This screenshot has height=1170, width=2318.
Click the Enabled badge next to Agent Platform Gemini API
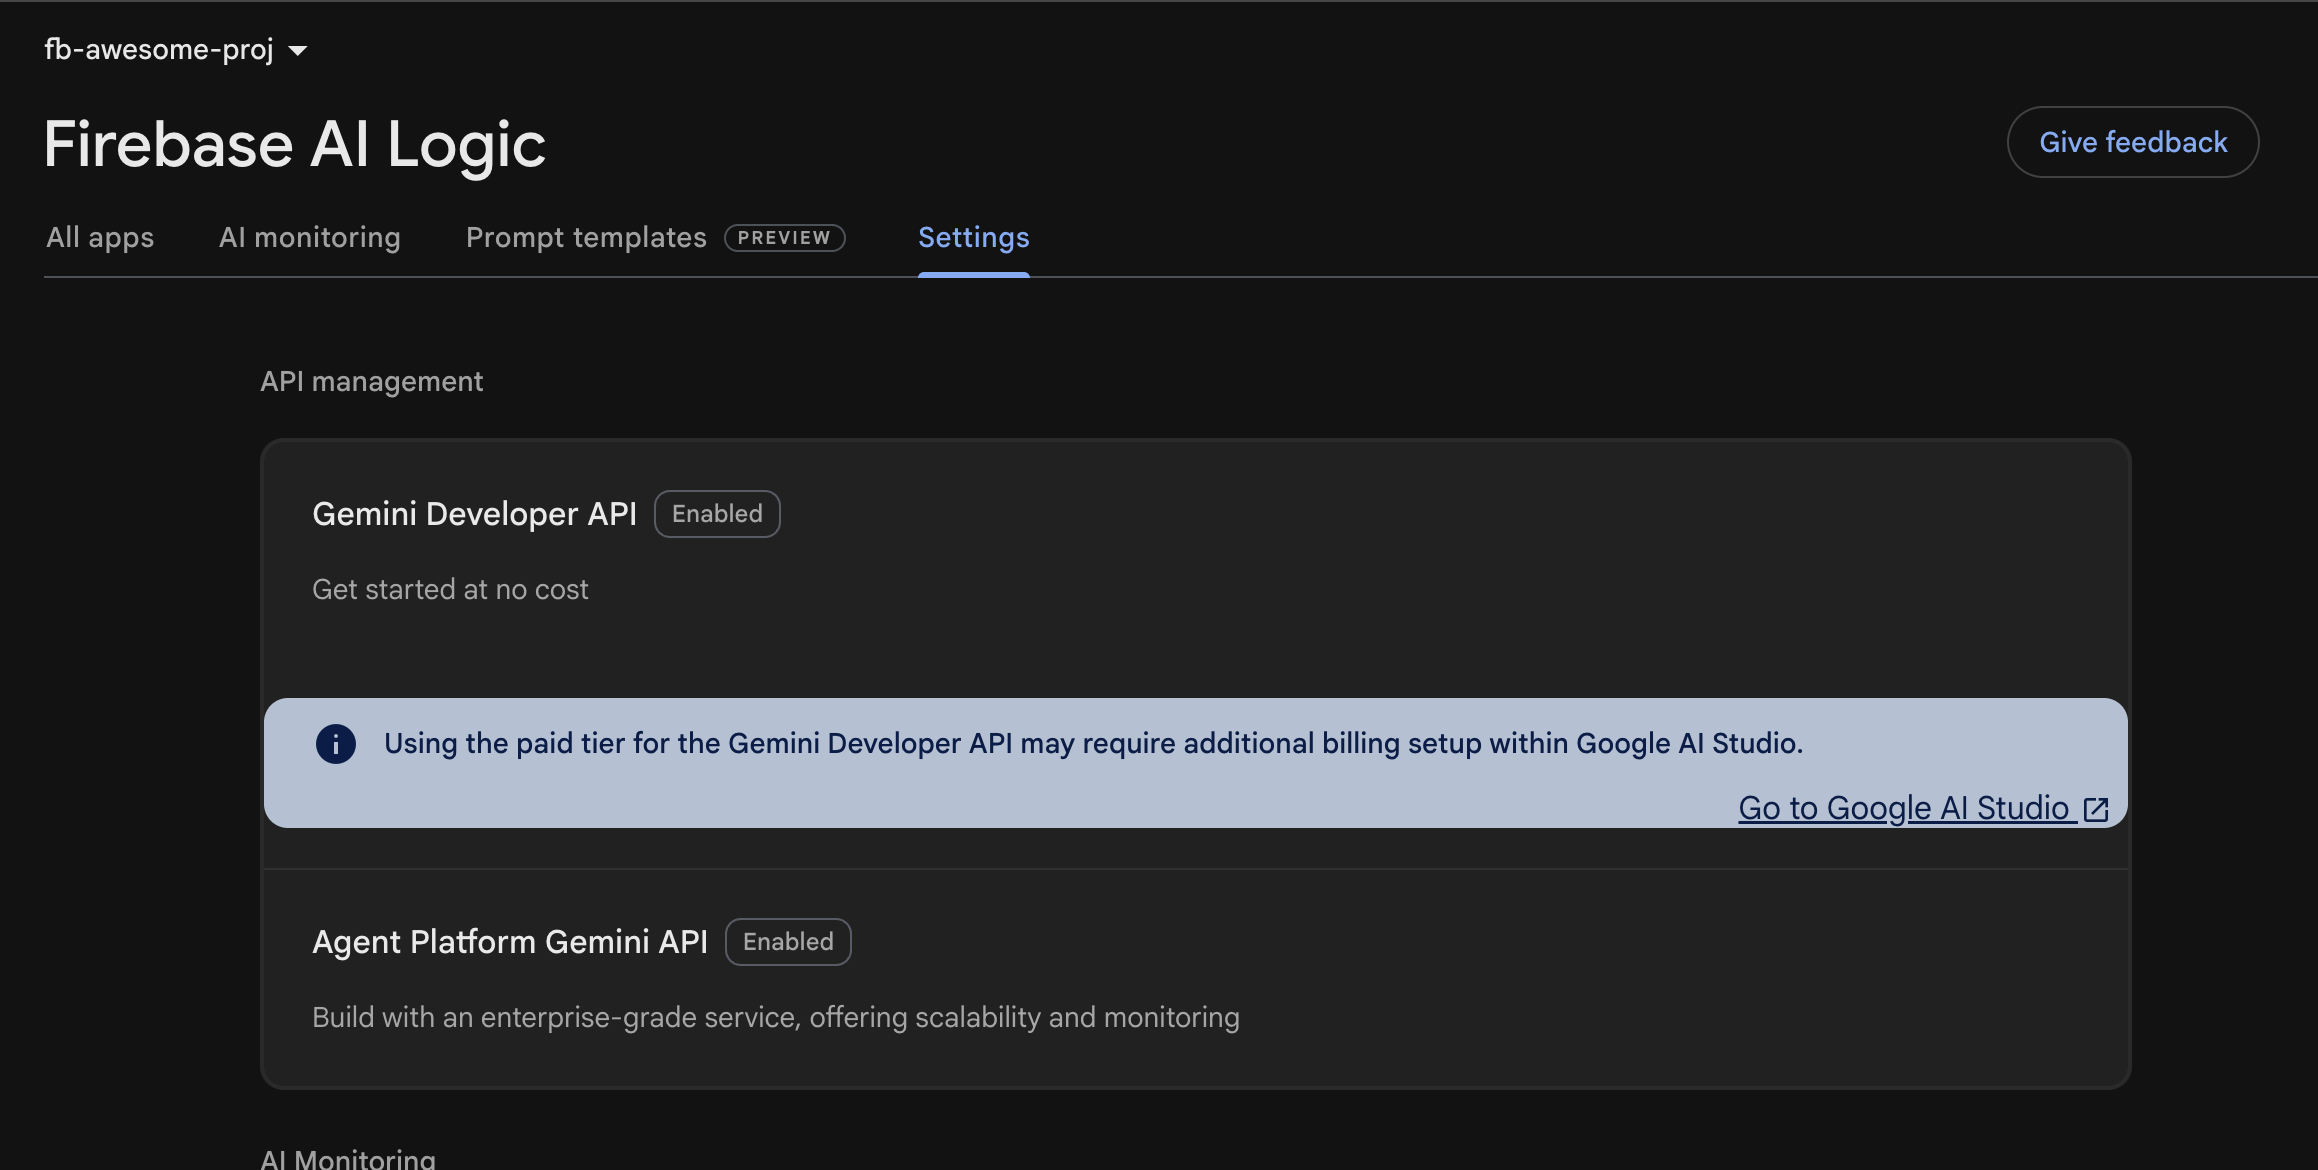(788, 942)
